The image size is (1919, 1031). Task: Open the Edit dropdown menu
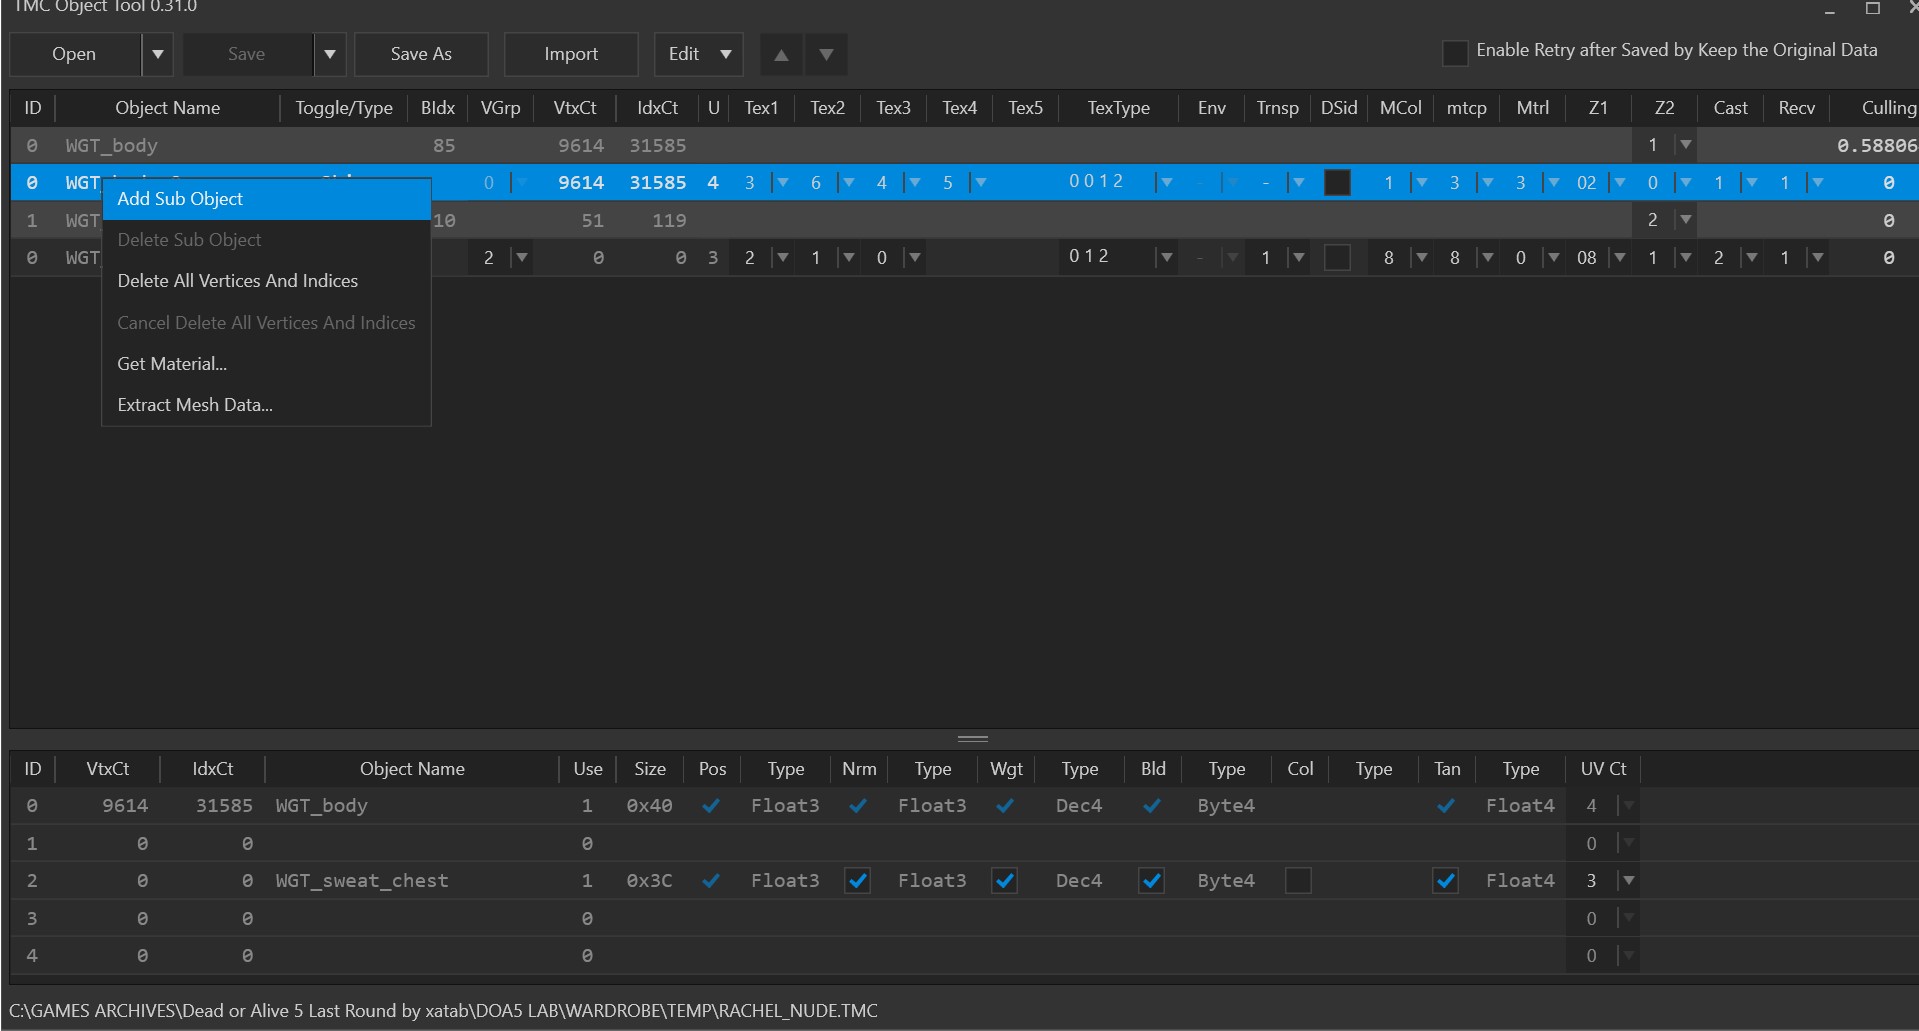(699, 54)
